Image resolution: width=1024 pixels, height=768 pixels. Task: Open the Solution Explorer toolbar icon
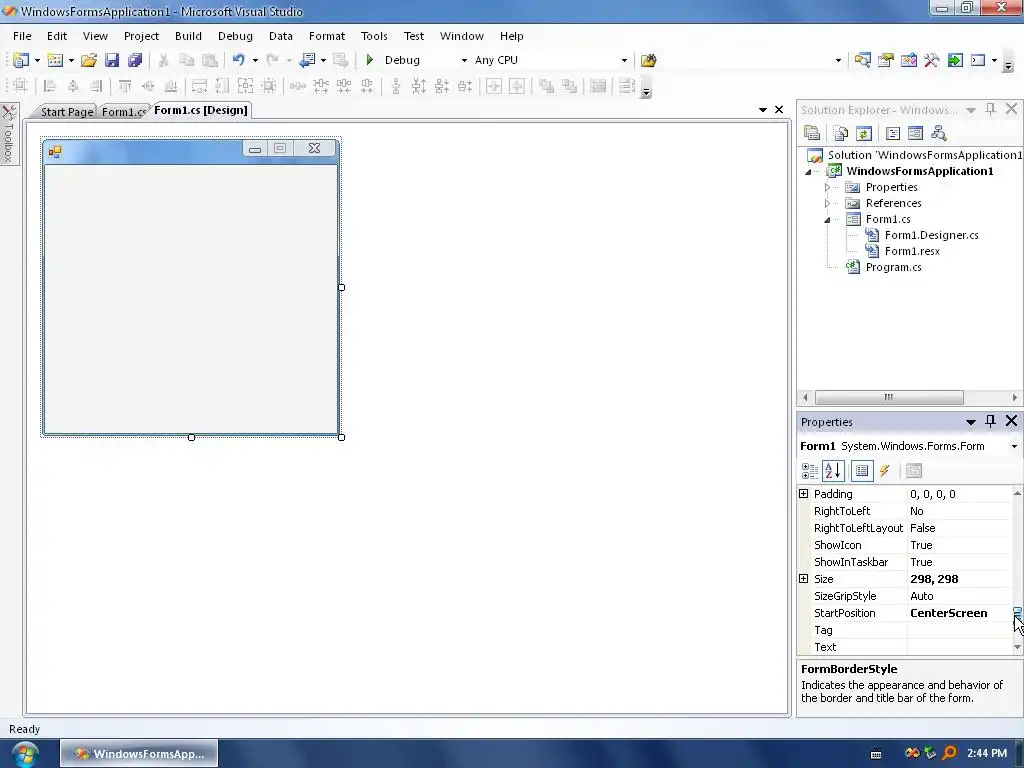[862, 60]
